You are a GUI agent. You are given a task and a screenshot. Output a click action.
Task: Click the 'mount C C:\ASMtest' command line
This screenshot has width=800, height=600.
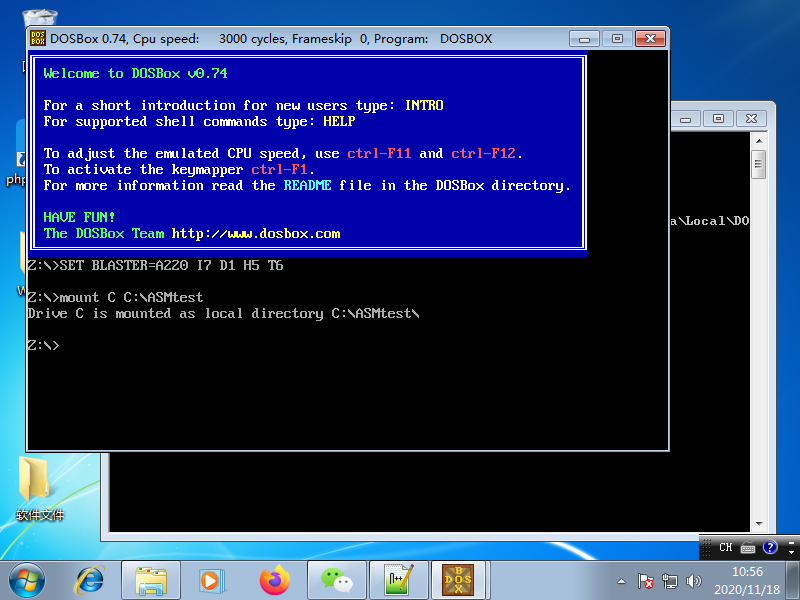(115, 297)
